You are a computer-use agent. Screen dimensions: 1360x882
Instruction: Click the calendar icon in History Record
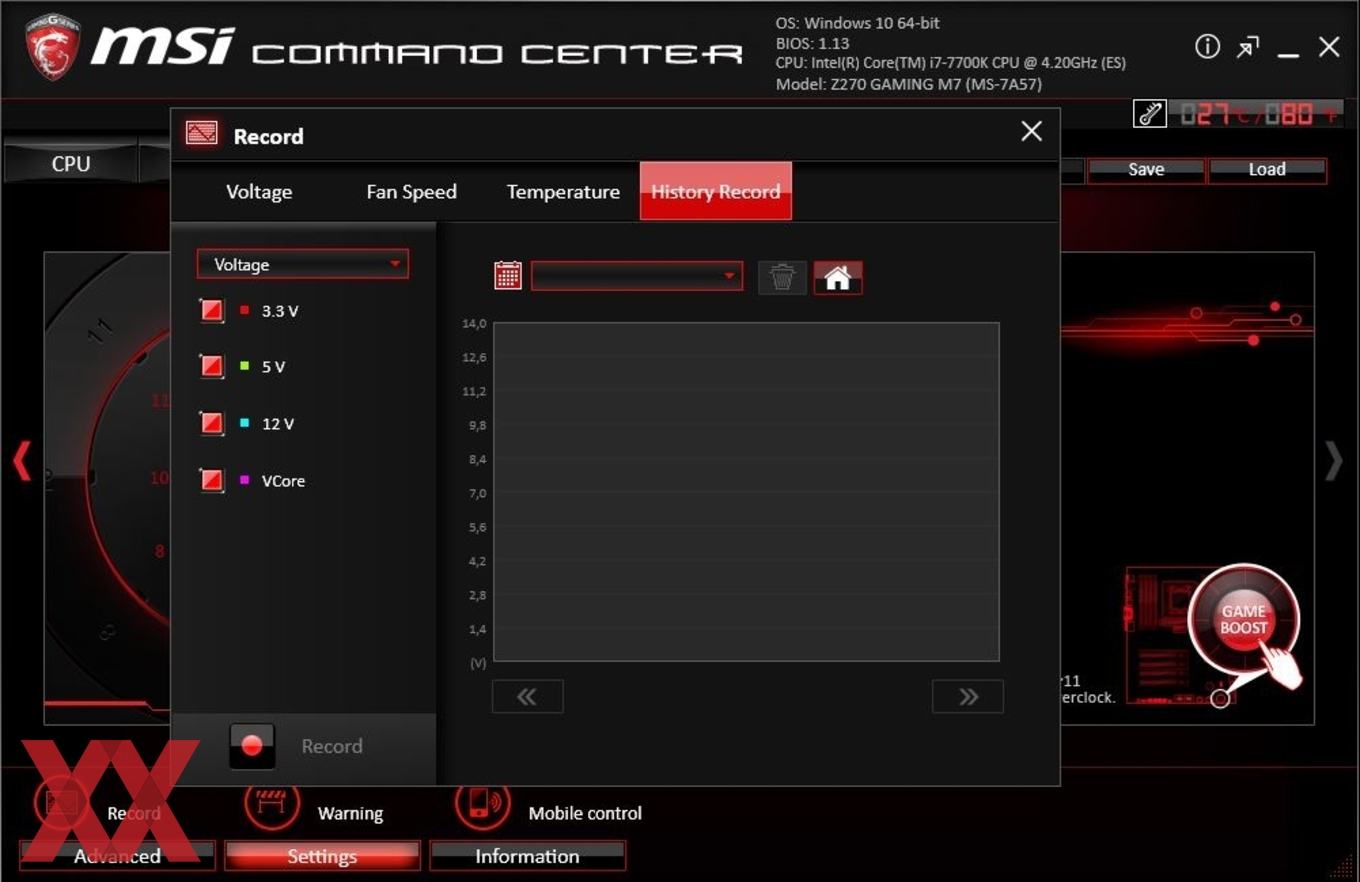pos(508,276)
